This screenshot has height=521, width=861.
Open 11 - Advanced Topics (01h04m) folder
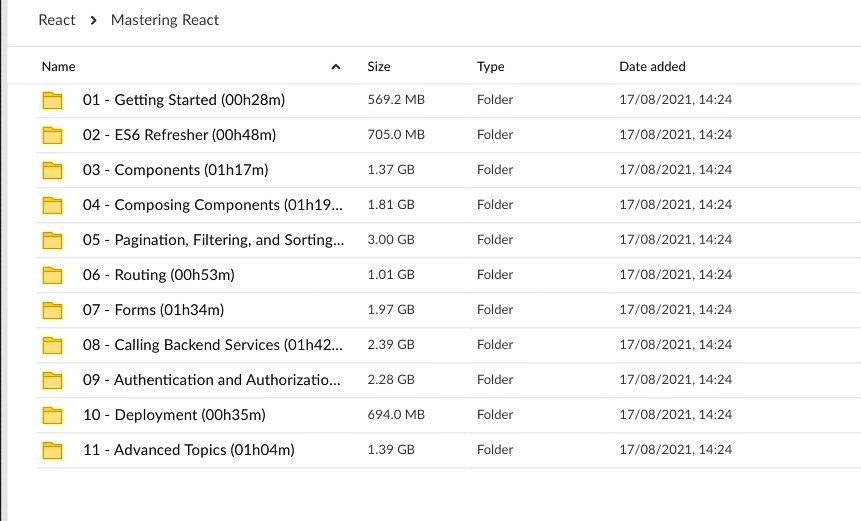click(x=189, y=450)
